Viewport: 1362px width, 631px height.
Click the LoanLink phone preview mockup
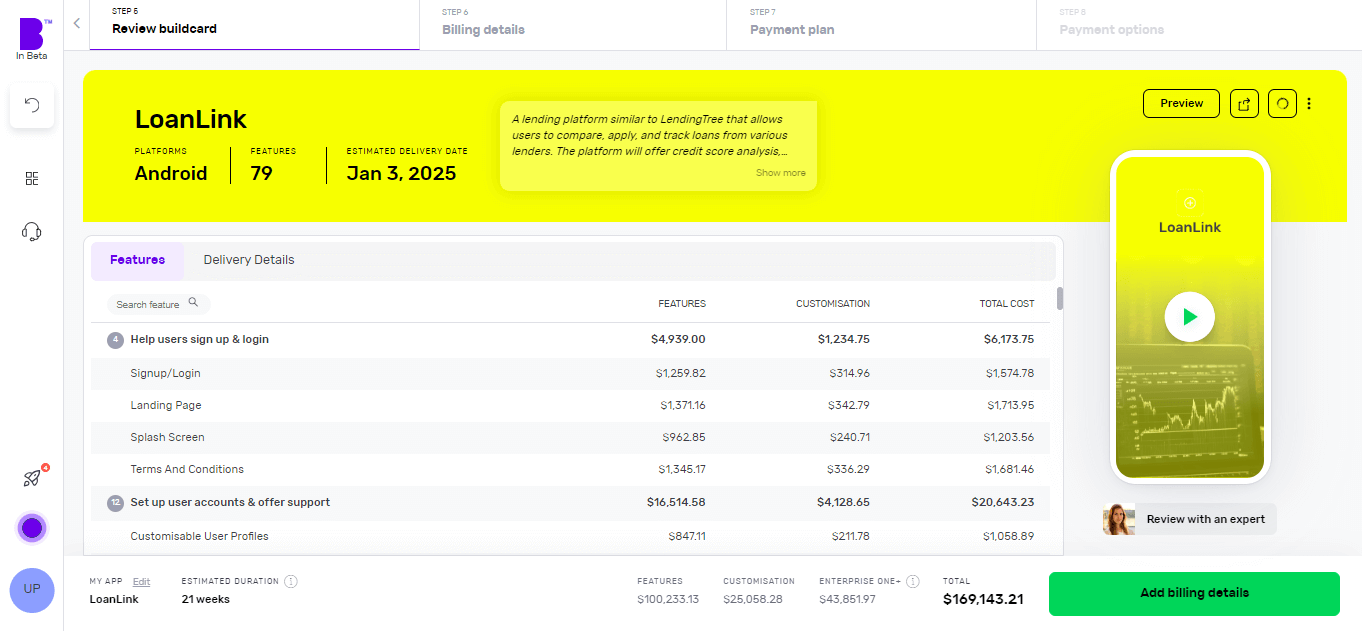tap(1190, 317)
